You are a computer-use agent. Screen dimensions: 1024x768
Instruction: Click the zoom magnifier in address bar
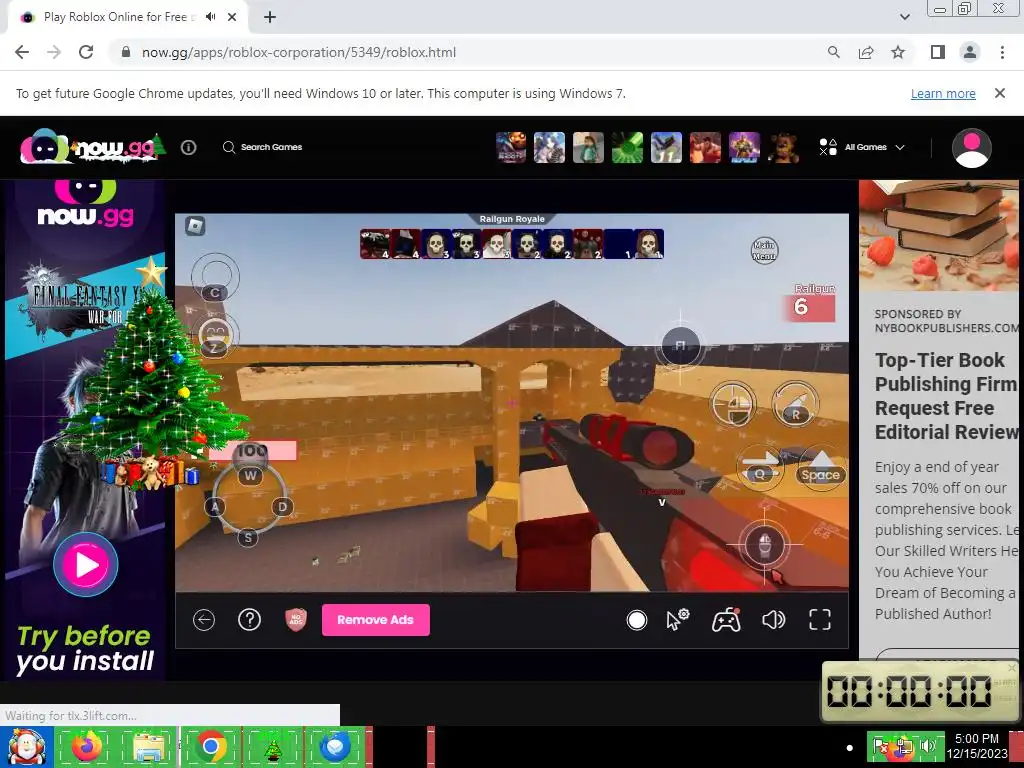click(833, 52)
